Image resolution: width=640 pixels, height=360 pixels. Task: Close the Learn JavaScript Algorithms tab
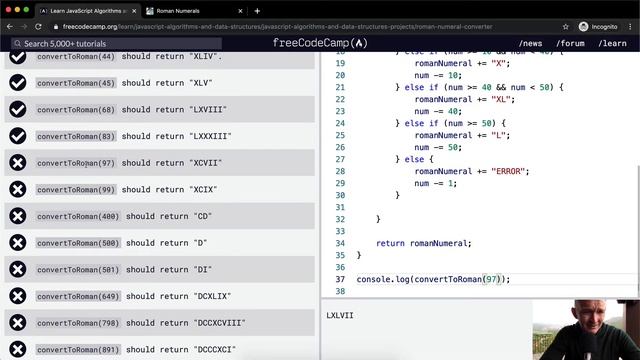134,11
